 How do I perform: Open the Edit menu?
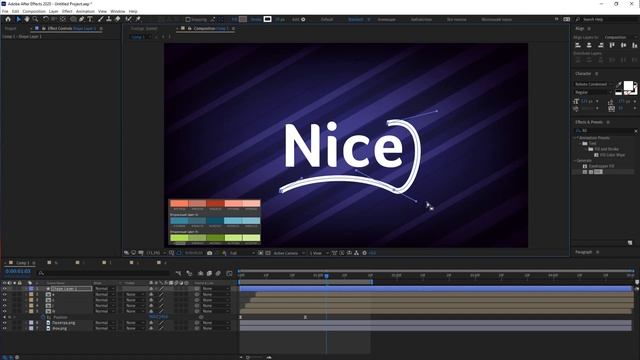[x=16, y=11]
